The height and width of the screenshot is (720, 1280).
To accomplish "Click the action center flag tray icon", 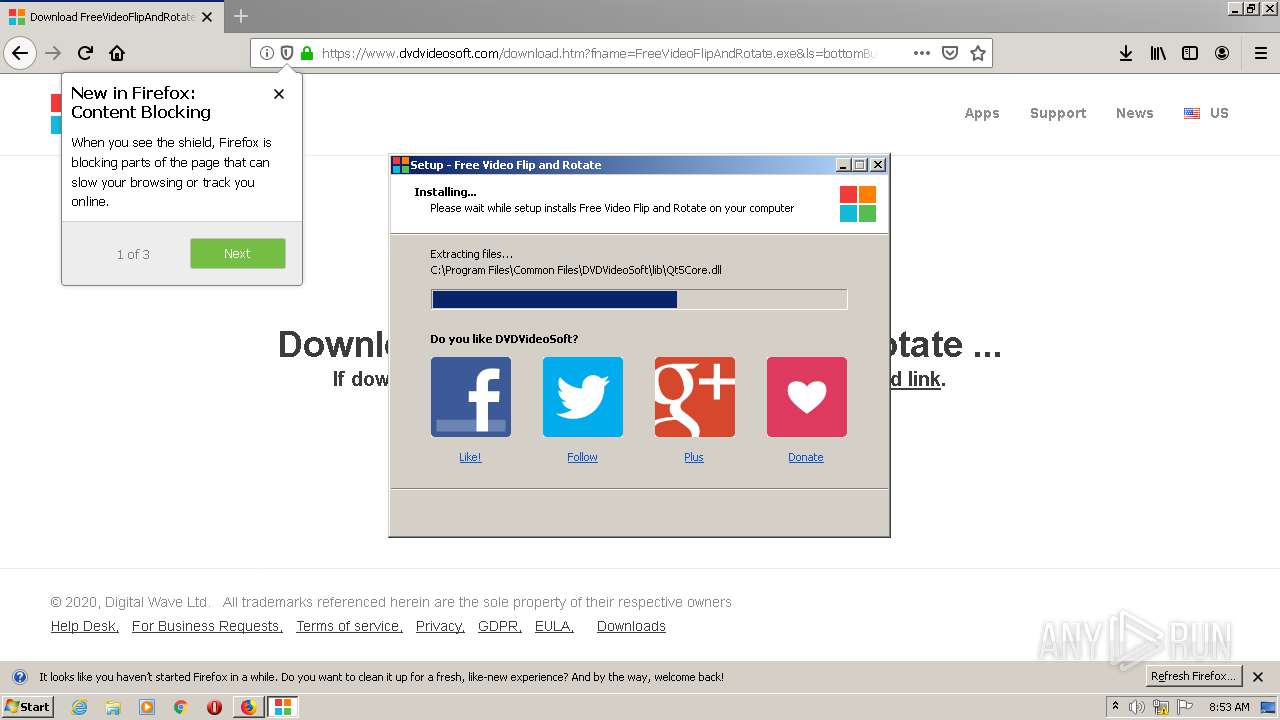I will pos(1185,707).
